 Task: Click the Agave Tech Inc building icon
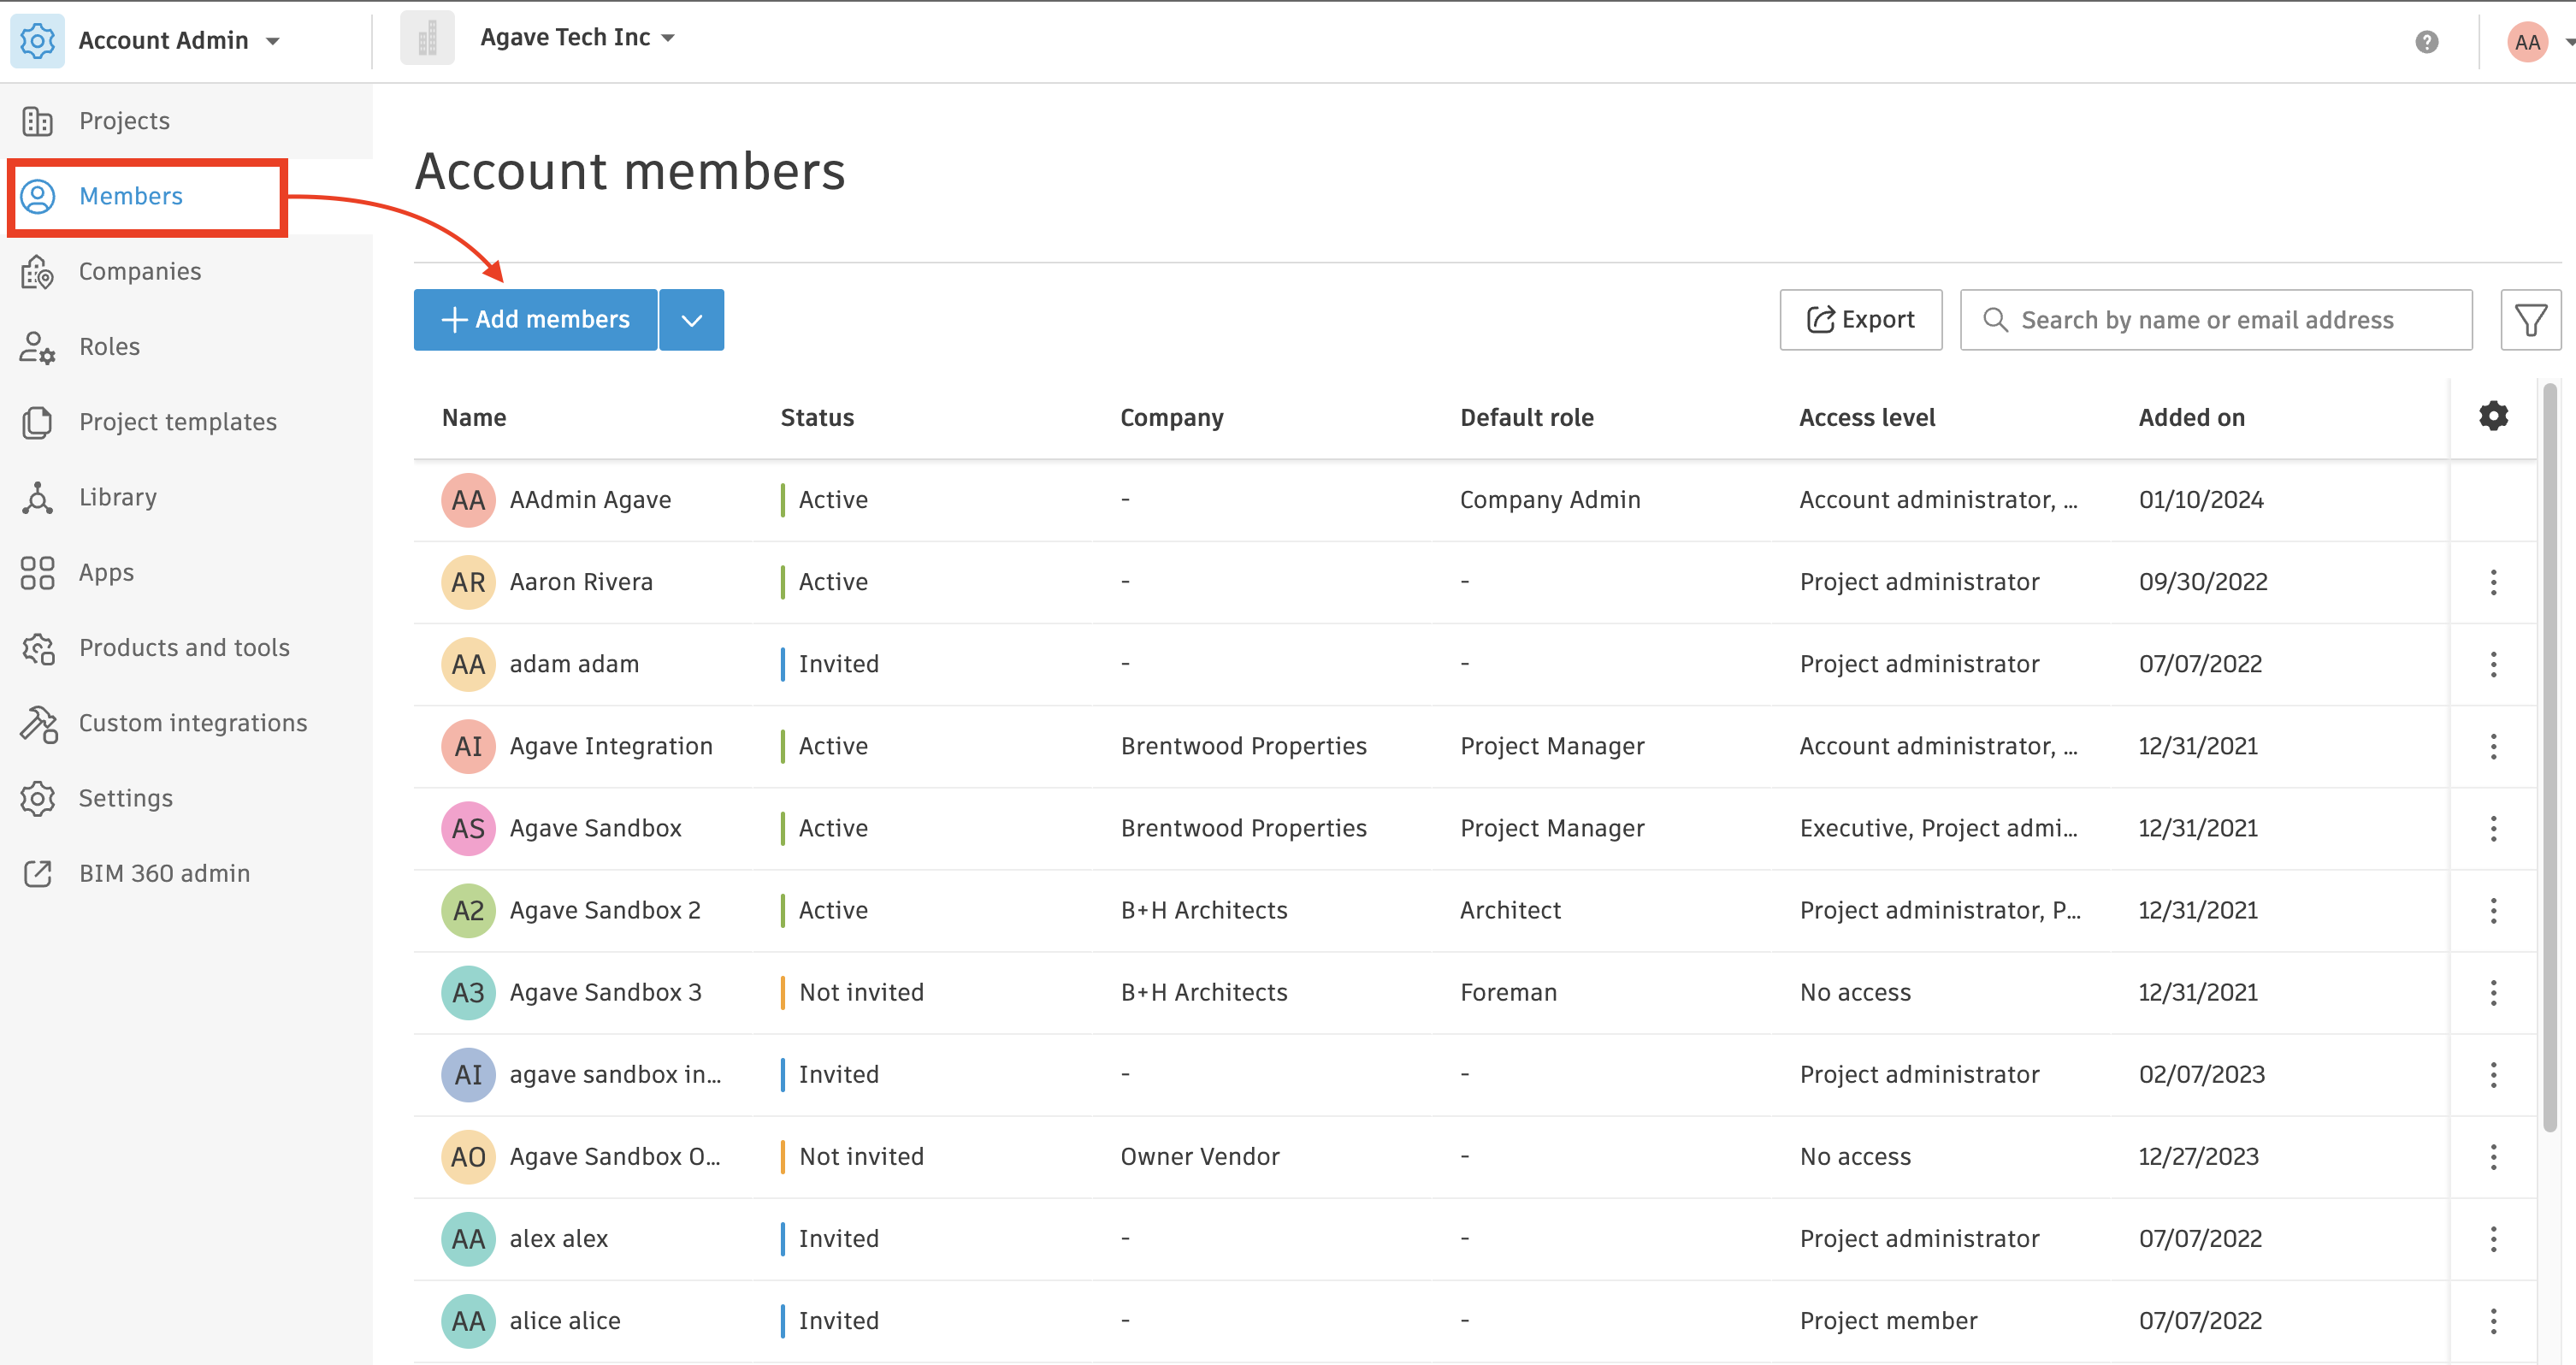(x=427, y=39)
